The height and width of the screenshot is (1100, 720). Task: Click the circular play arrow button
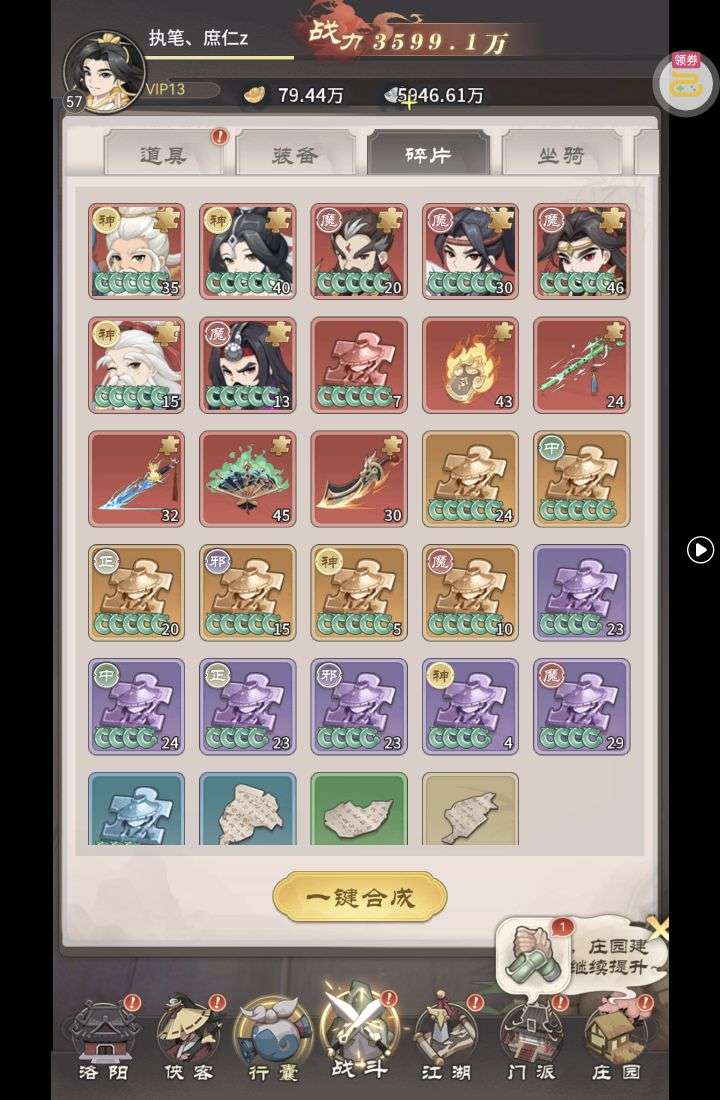pos(700,550)
